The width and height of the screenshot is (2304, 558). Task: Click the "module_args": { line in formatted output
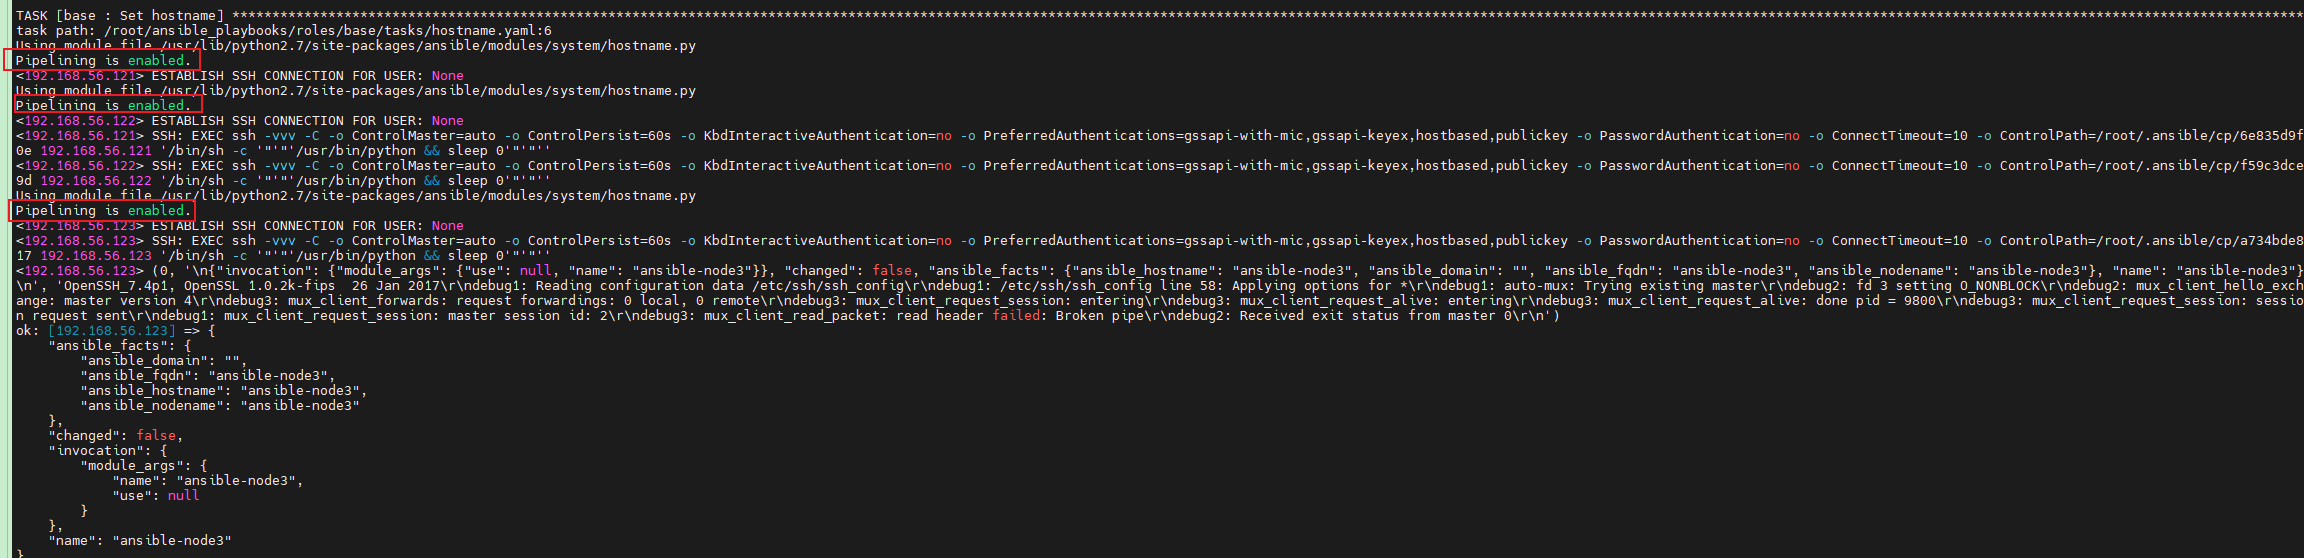tap(144, 466)
